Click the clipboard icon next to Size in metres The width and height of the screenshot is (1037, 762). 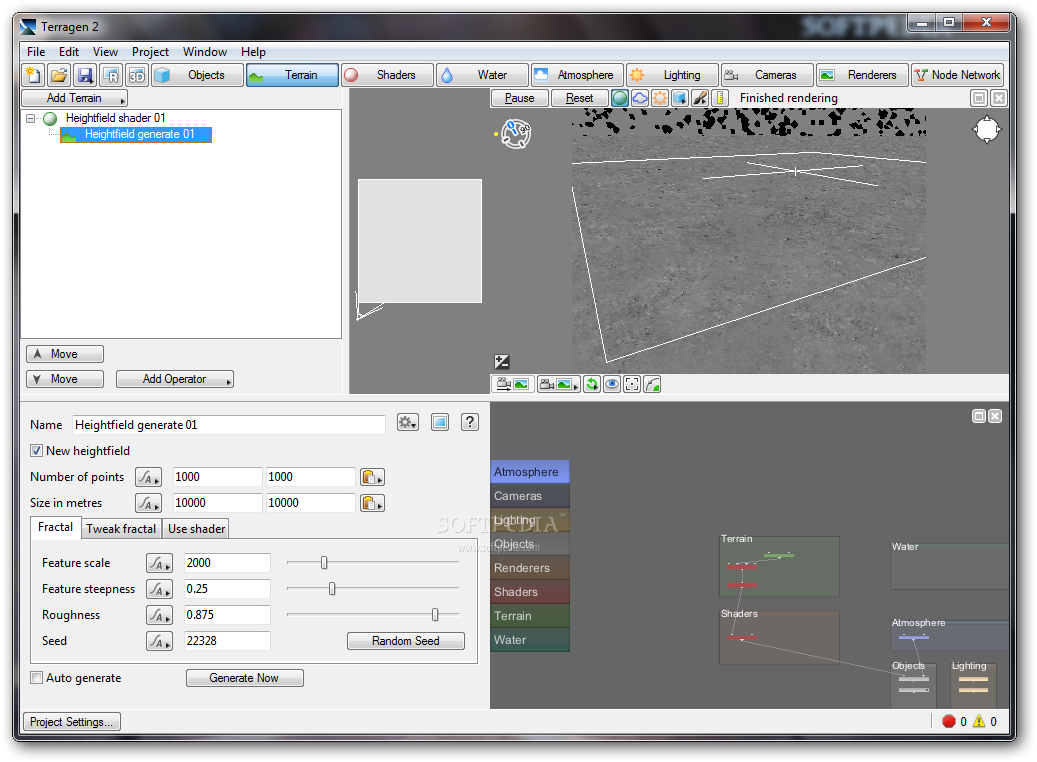coord(372,503)
